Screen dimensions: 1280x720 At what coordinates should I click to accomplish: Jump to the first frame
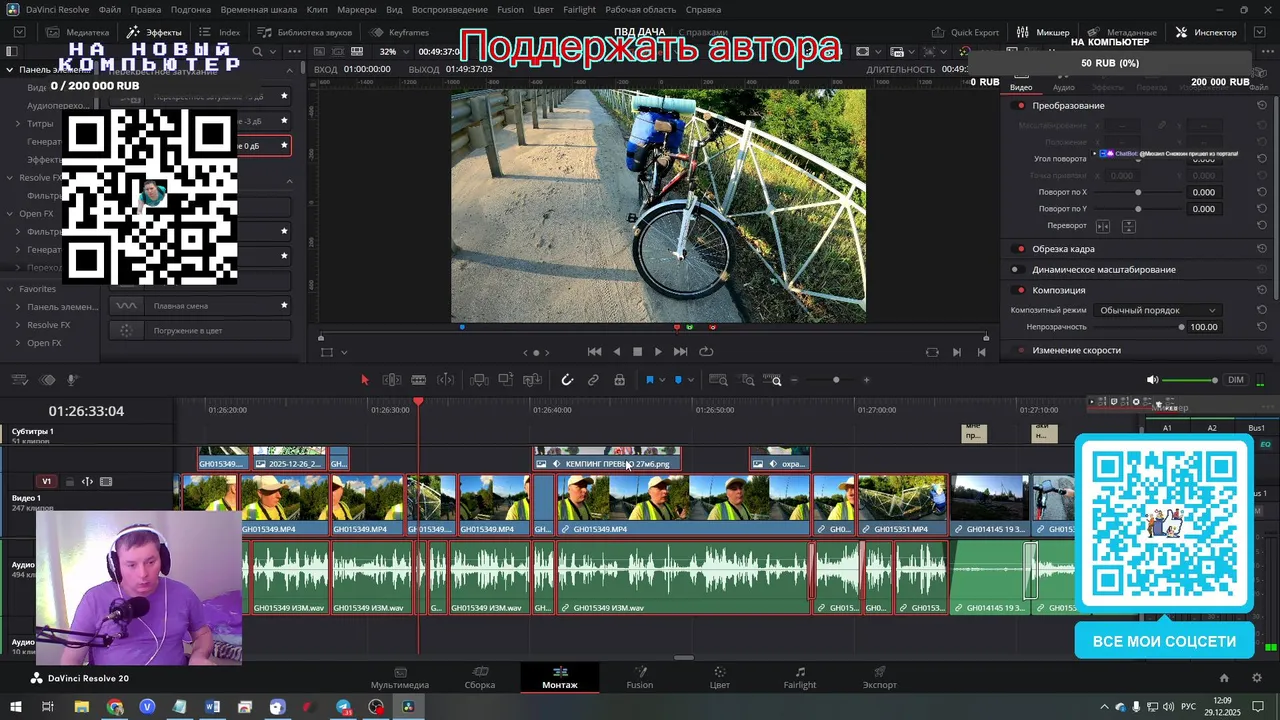point(594,352)
